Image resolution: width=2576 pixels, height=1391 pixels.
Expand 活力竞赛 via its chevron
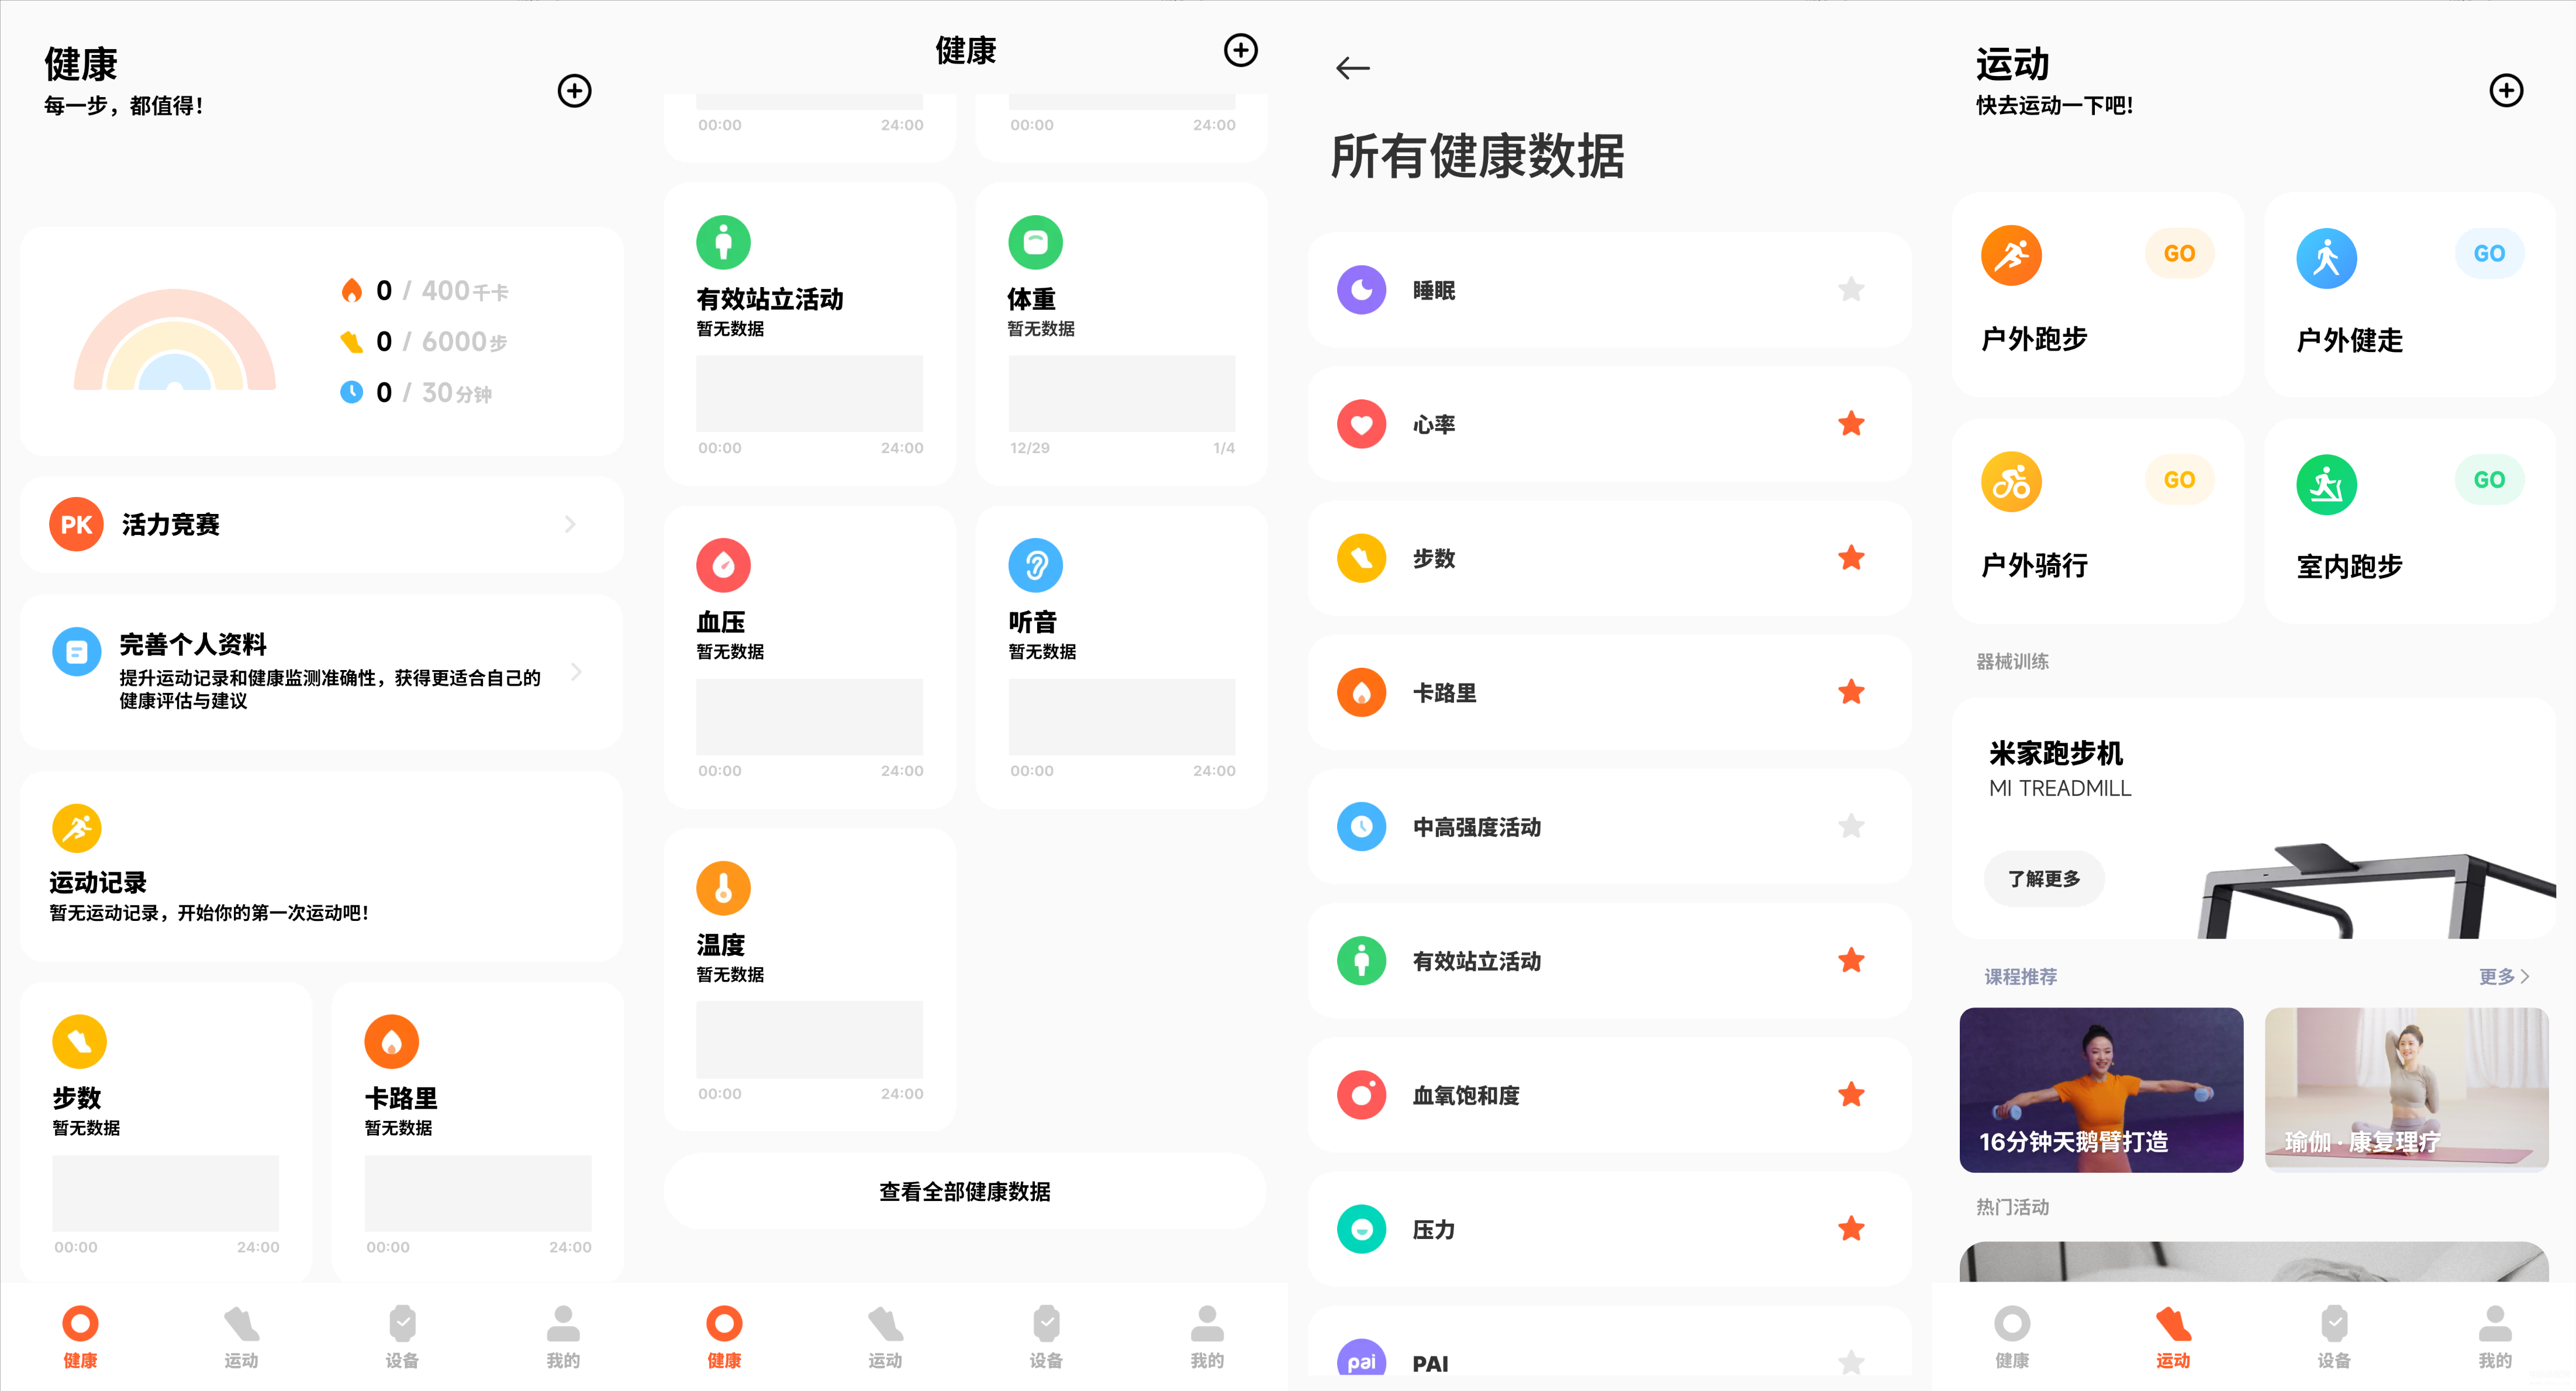click(x=570, y=524)
